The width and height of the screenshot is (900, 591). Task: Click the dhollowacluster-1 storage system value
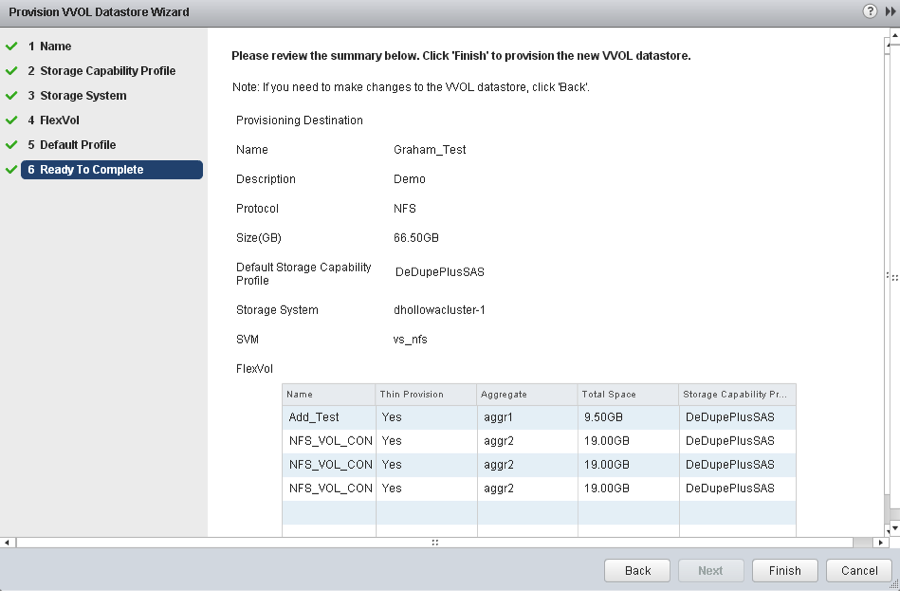coord(440,310)
